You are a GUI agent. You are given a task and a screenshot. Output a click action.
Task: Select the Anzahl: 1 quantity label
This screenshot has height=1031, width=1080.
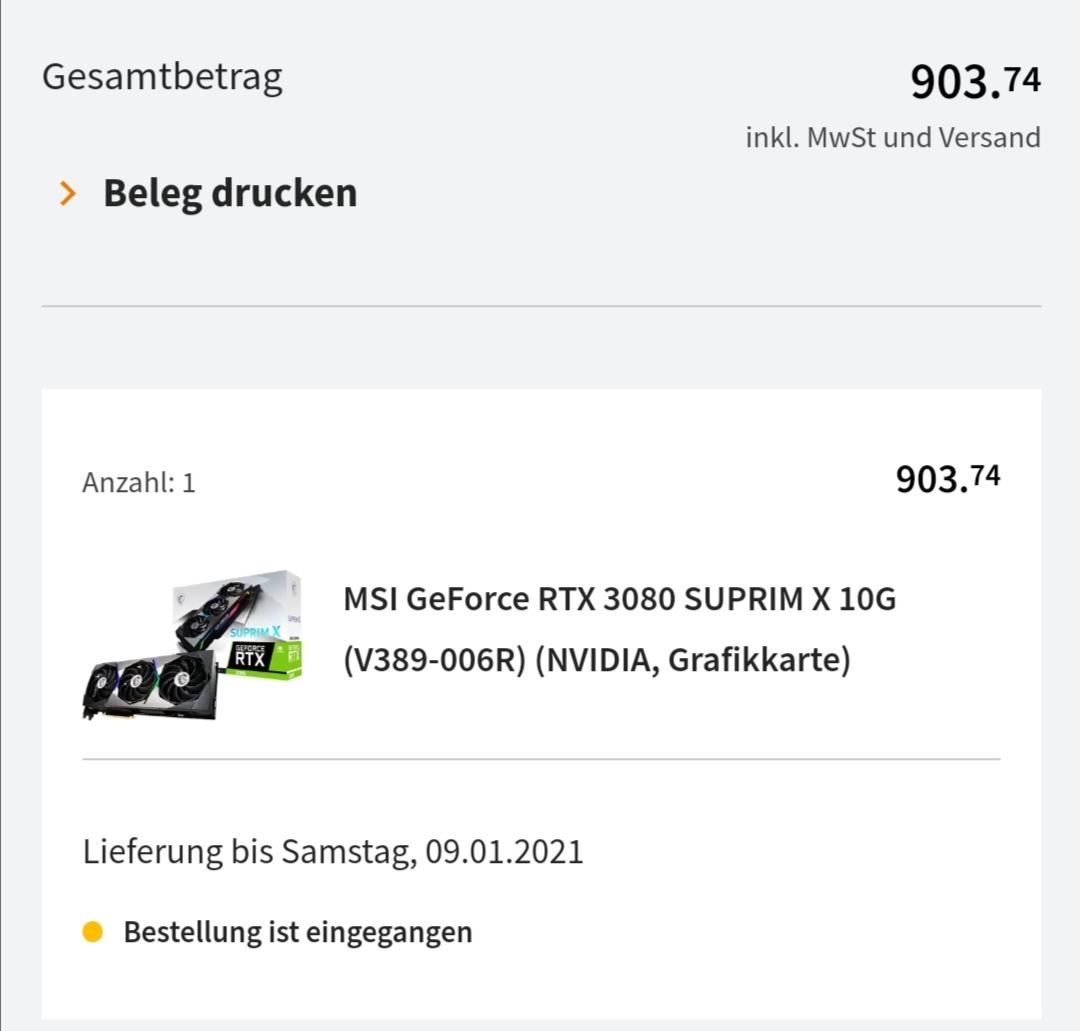[139, 482]
